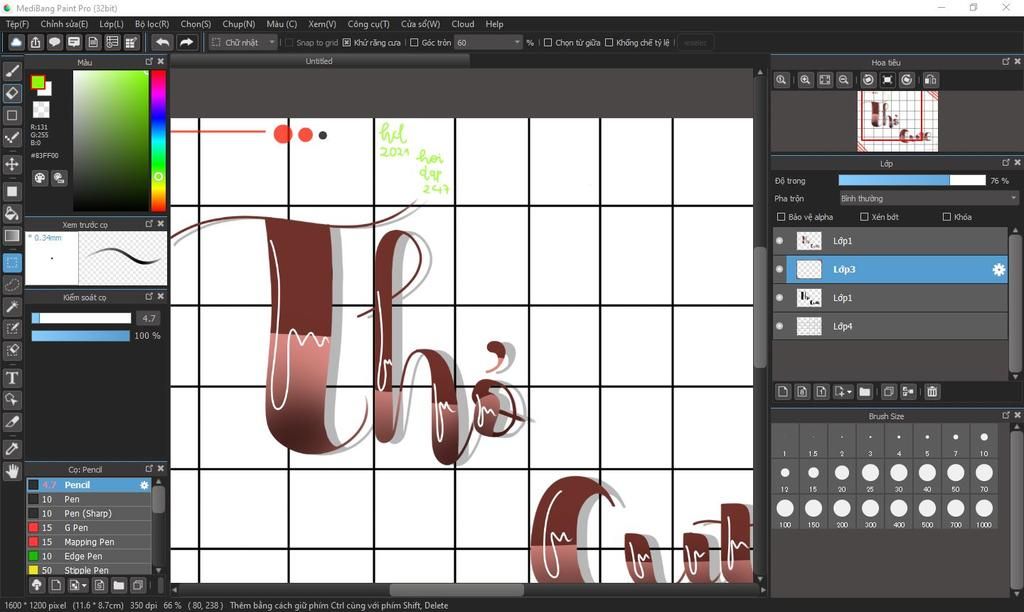The image size is (1024, 612).
Task: Open the Chữ nhật selection shape dropdown
Action: tap(245, 42)
